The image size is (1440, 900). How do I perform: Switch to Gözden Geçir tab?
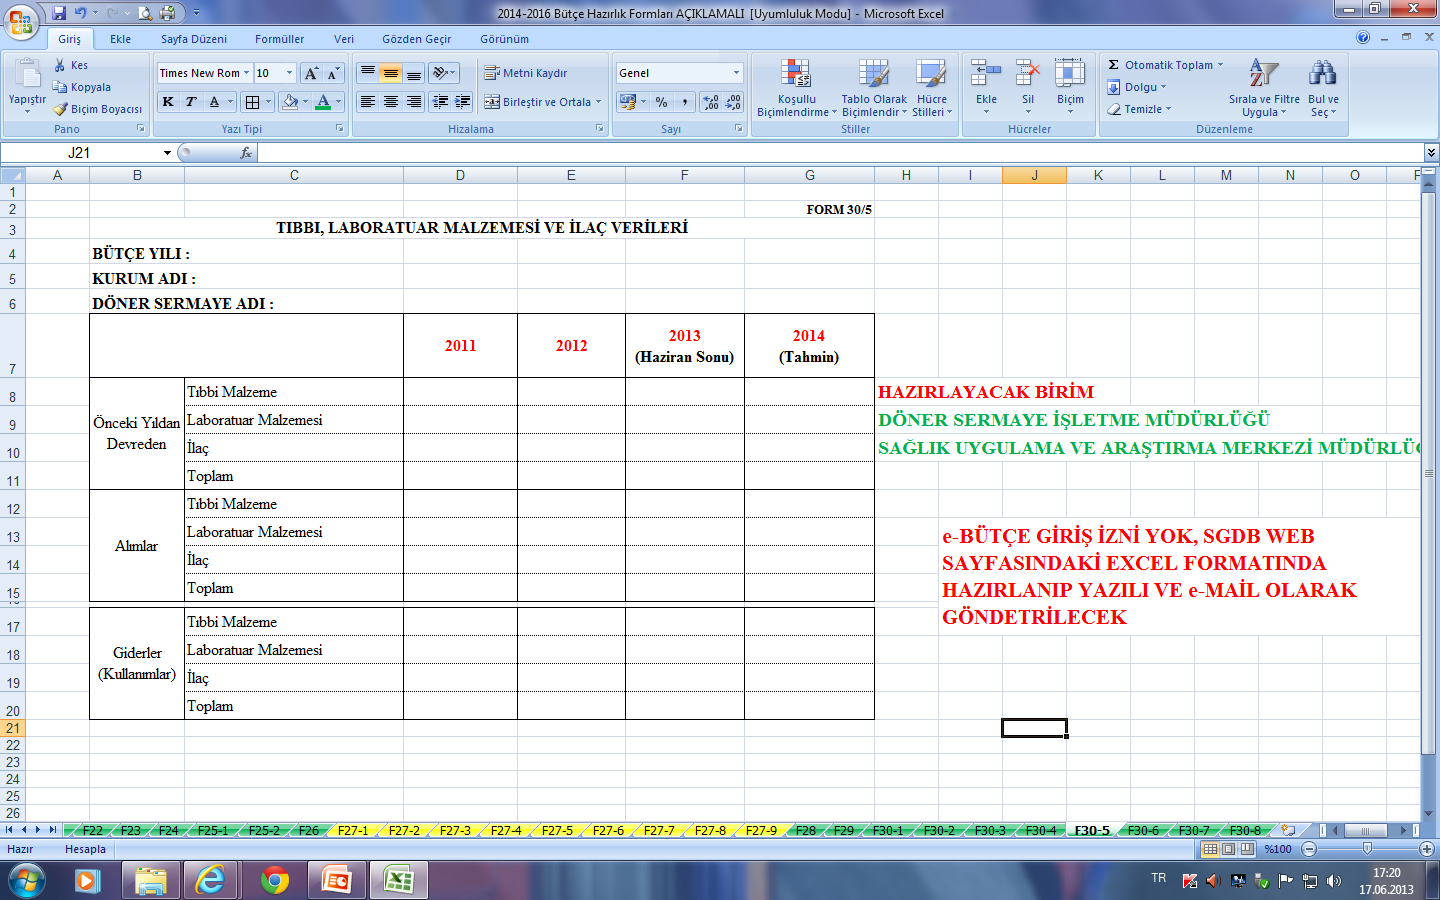point(417,39)
